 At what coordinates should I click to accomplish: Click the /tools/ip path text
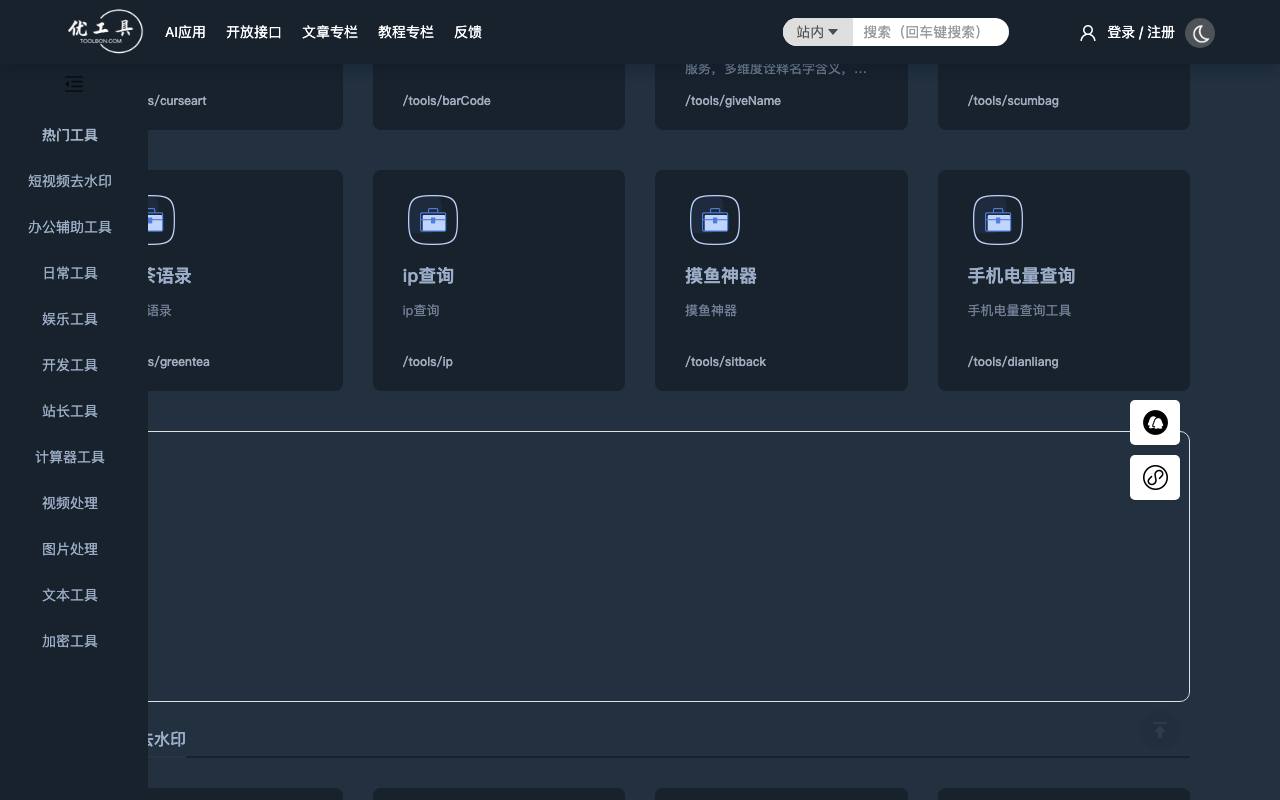click(428, 362)
